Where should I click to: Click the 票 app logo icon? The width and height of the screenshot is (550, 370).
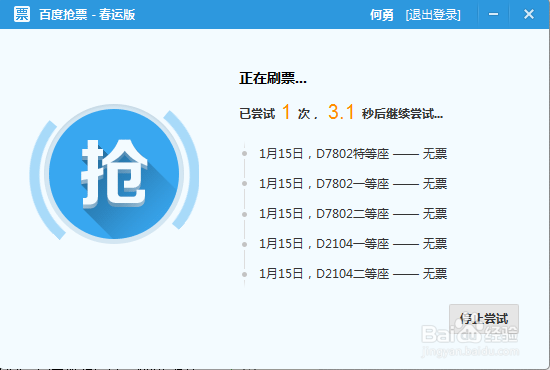point(22,14)
